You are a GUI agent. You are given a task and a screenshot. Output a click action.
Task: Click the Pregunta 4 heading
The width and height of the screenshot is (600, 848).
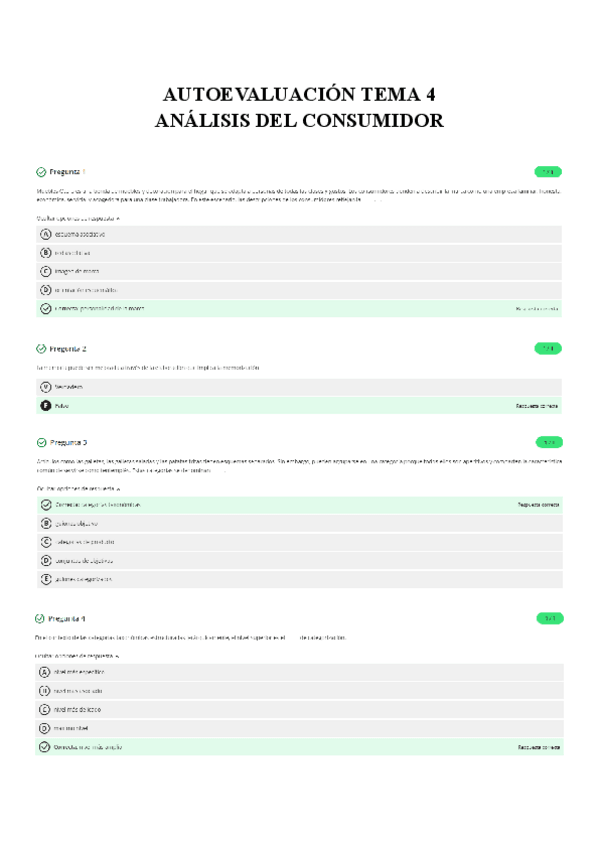tap(68, 619)
